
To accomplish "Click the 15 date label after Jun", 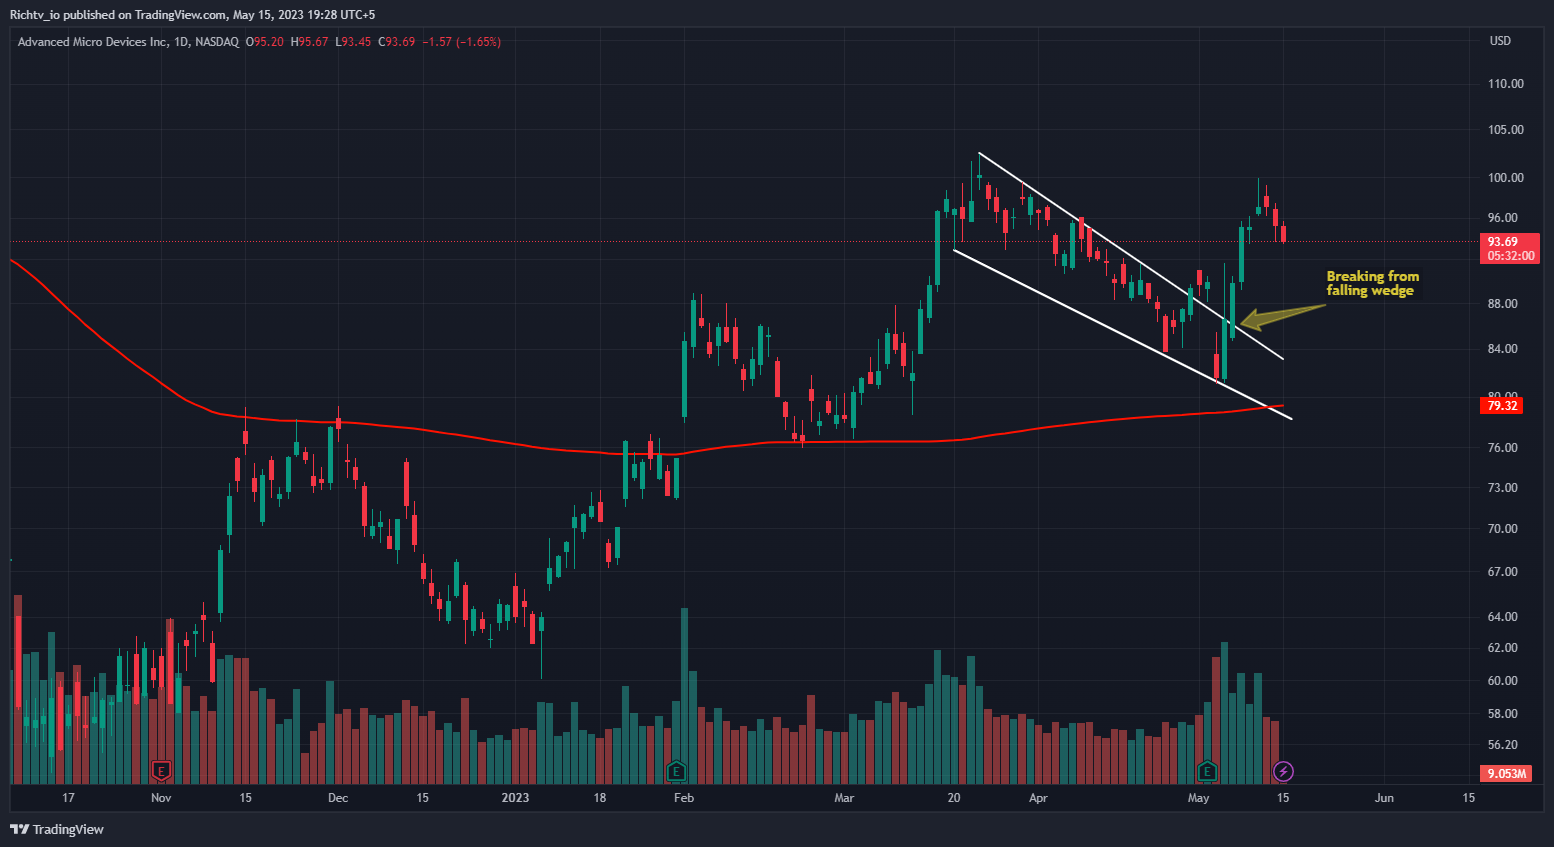I will [x=1468, y=798].
